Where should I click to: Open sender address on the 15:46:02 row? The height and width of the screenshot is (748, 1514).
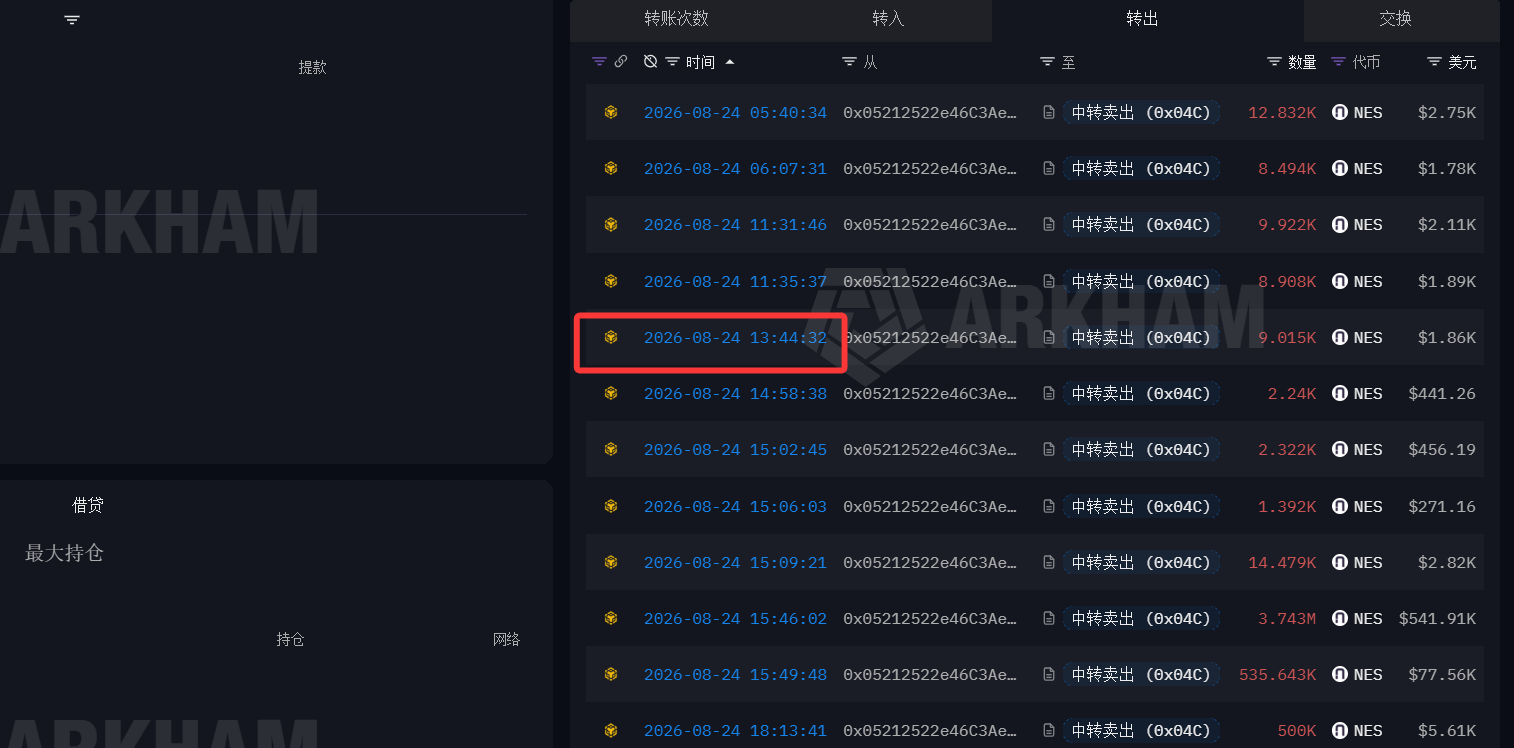pyautogui.click(x=930, y=619)
